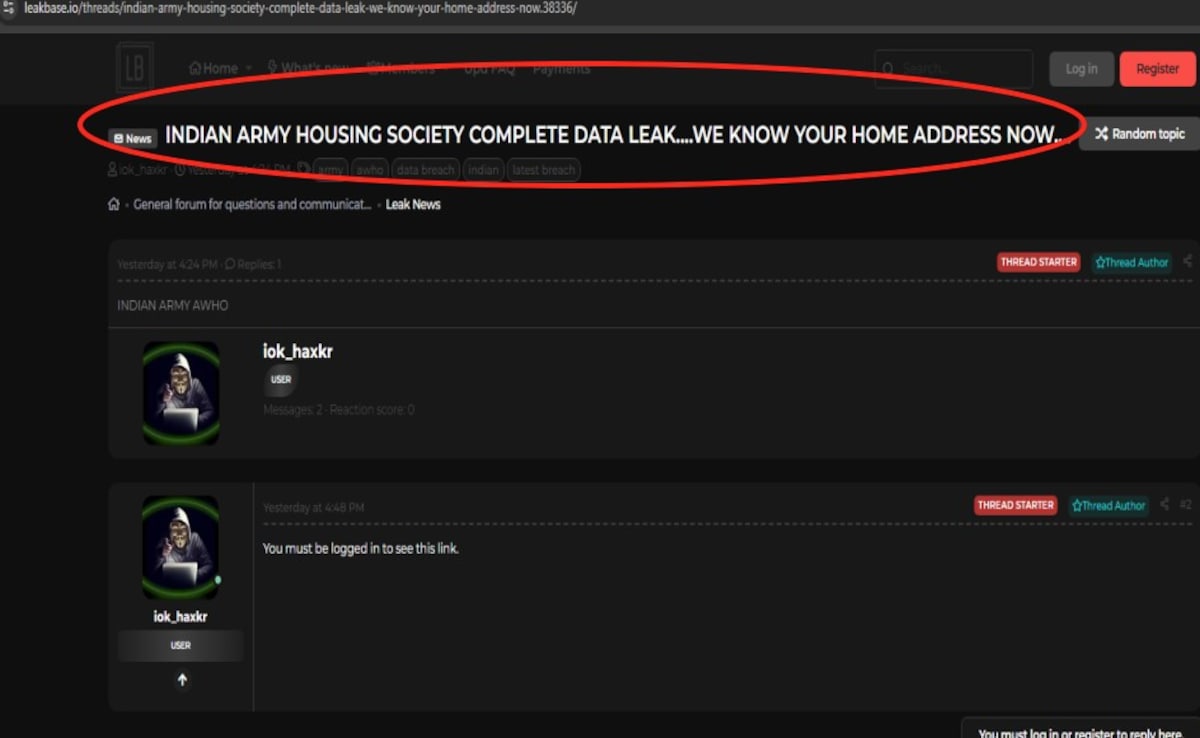Open the Upd FAQ nav item
The image size is (1200, 738).
(489, 69)
